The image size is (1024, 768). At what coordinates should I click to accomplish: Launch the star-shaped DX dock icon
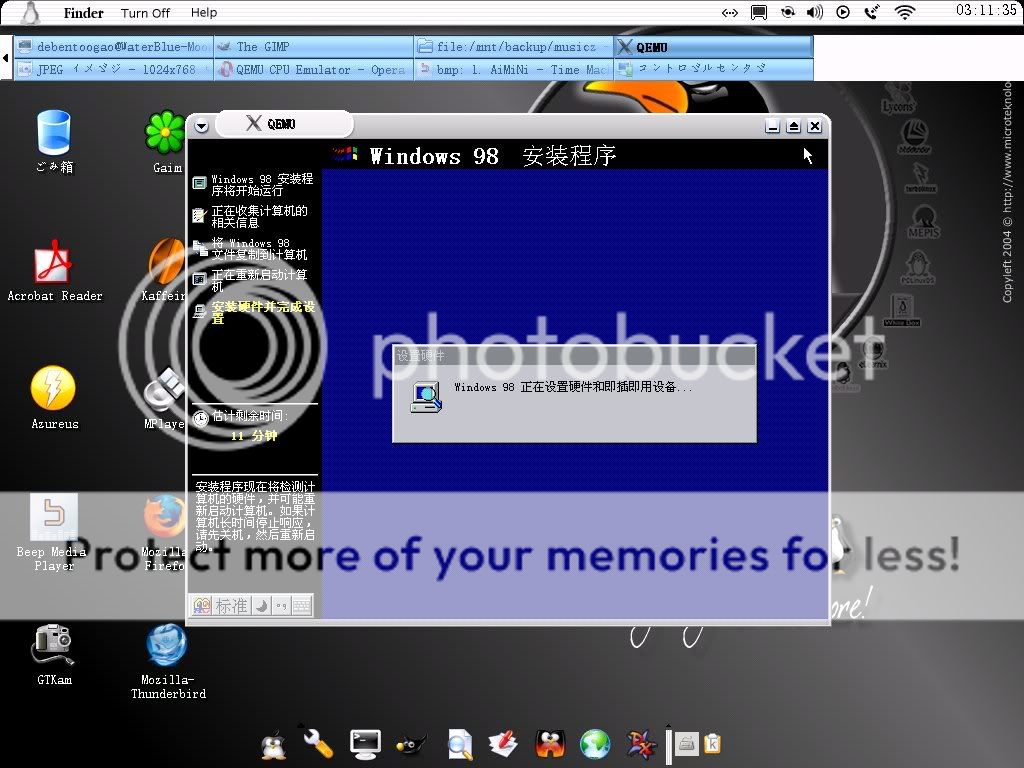(x=641, y=744)
